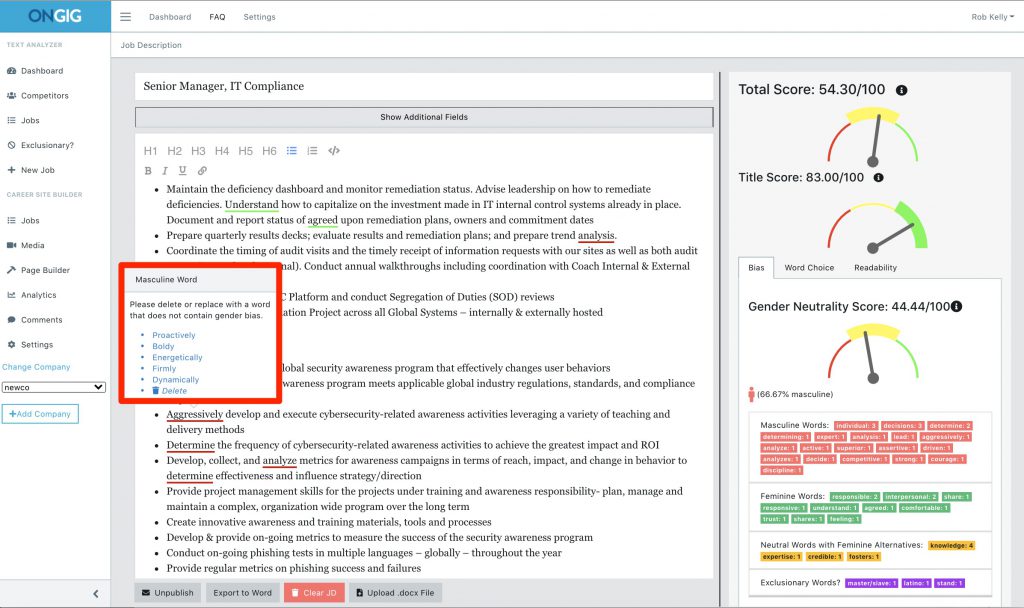Viewport: 1024px width, 608px height.
Task: Click feminine tag responsible: 2
Action: 855,497
